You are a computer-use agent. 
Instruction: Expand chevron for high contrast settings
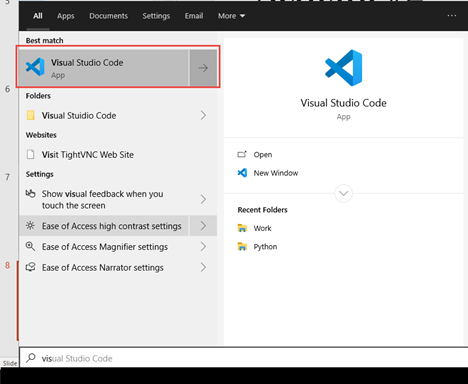(x=203, y=226)
